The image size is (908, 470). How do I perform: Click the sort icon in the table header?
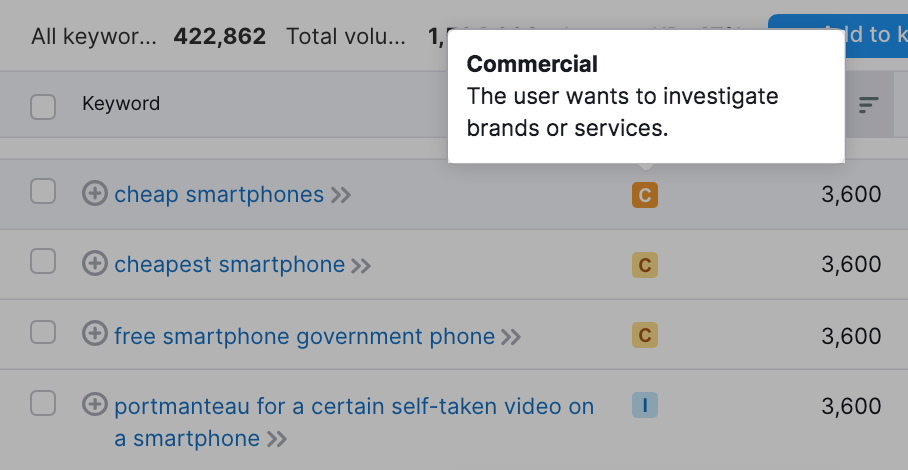[868, 104]
